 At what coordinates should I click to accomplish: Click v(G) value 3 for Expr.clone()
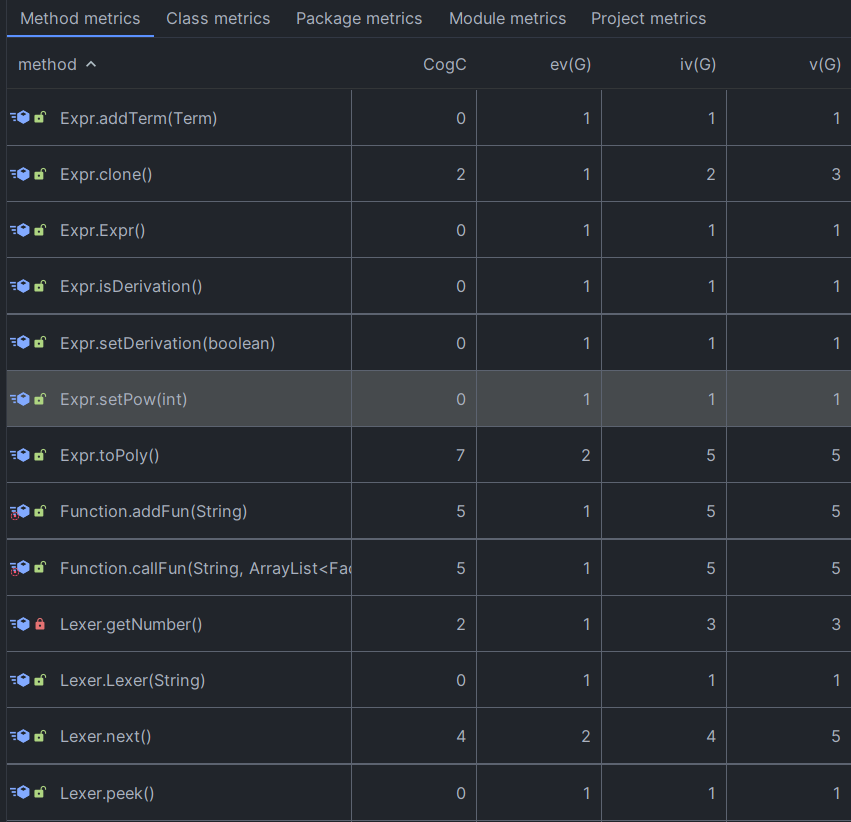pyautogui.click(x=836, y=174)
